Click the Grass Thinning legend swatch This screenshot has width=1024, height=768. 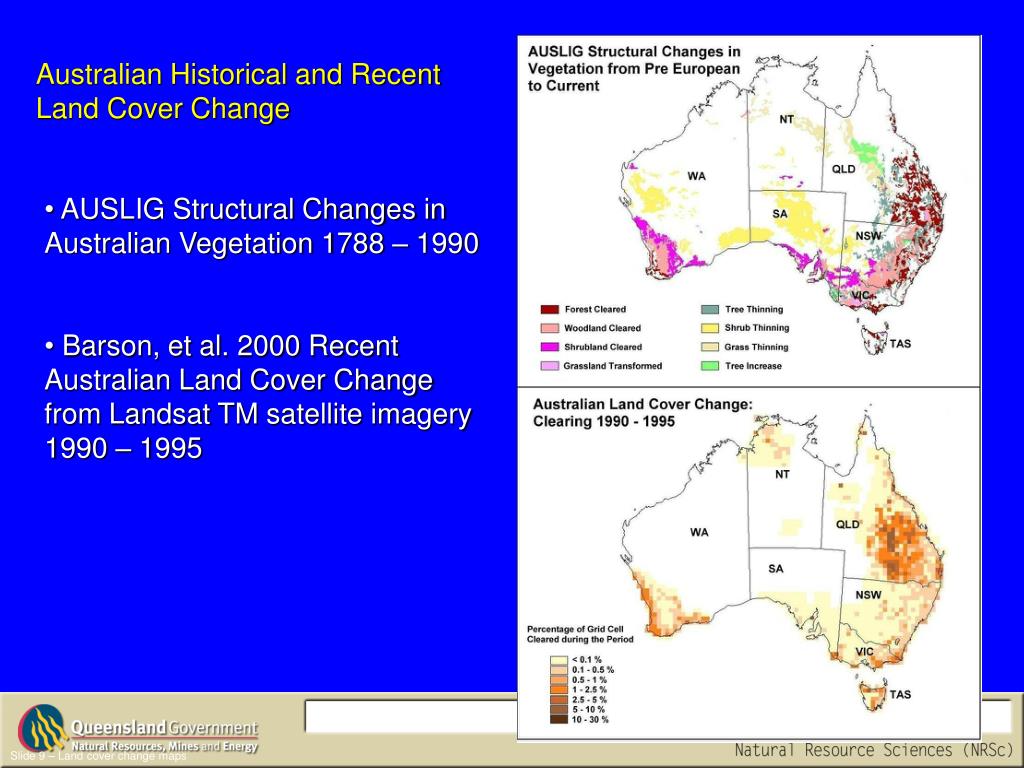coord(710,347)
